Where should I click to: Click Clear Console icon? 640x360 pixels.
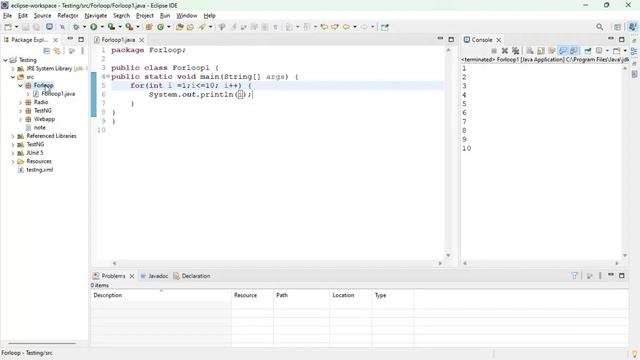click(530, 51)
